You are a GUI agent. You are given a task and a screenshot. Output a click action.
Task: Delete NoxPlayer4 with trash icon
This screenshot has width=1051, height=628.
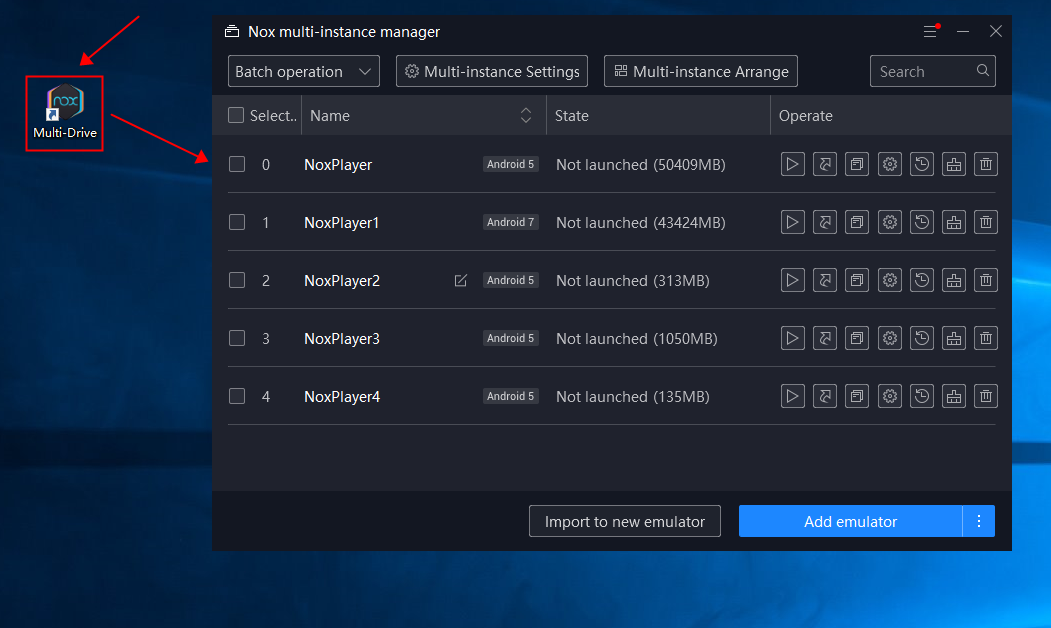[986, 396]
